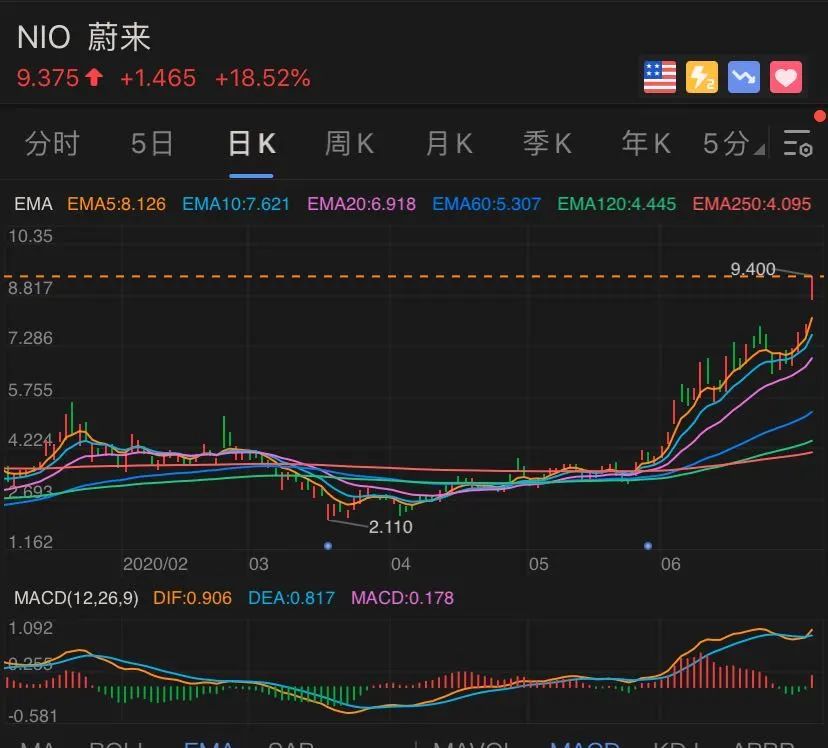The image size is (828, 748).
Task: Open the 季K quarterly candlestick tab
Action: (x=547, y=144)
